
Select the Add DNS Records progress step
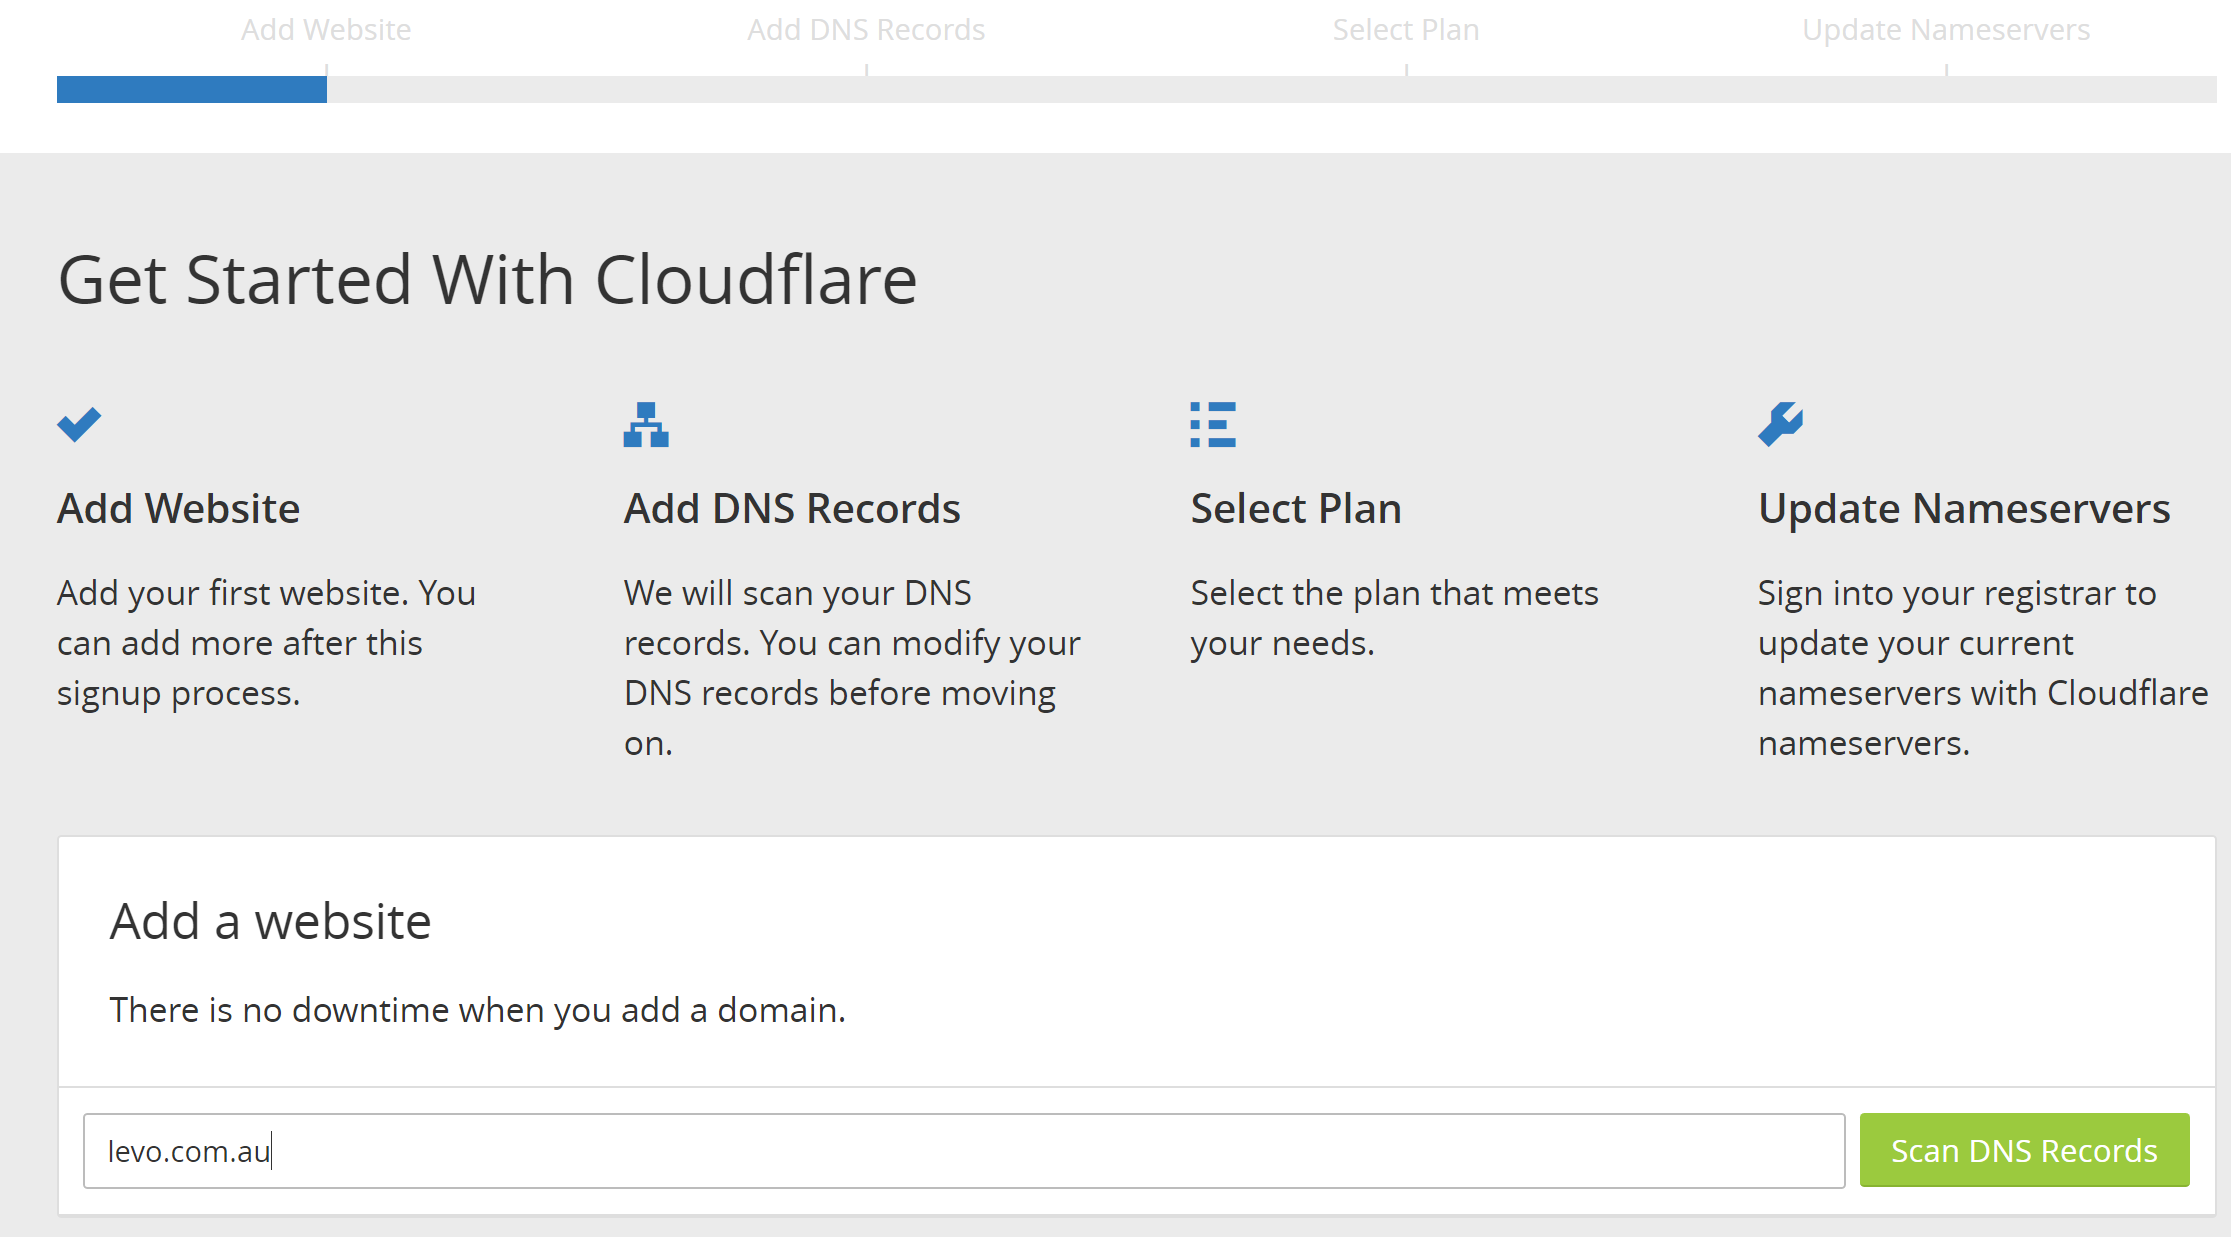click(866, 30)
